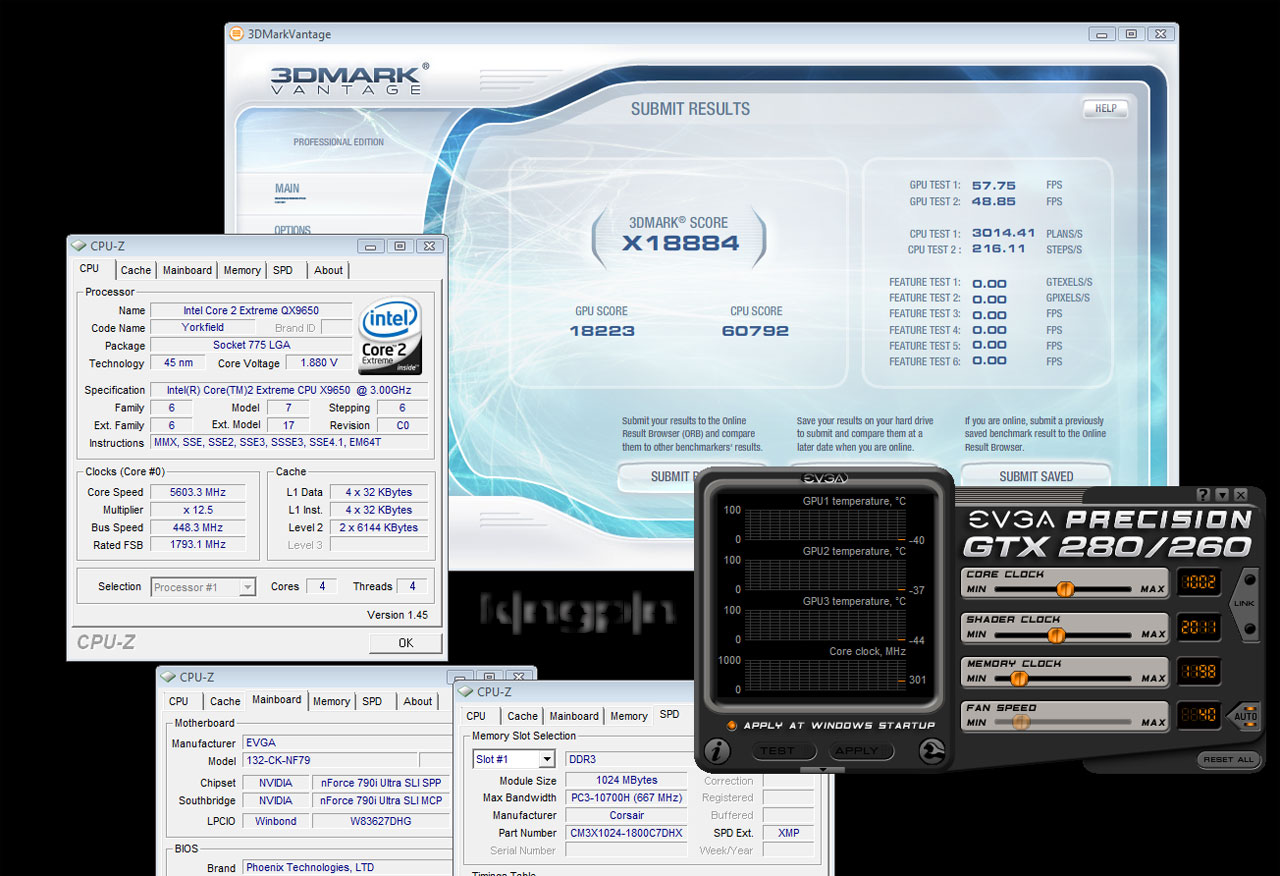Screen dimensions: 1280x876
Task: Click the Shader Clock slider handle
Action: [x=1055, y=634]
